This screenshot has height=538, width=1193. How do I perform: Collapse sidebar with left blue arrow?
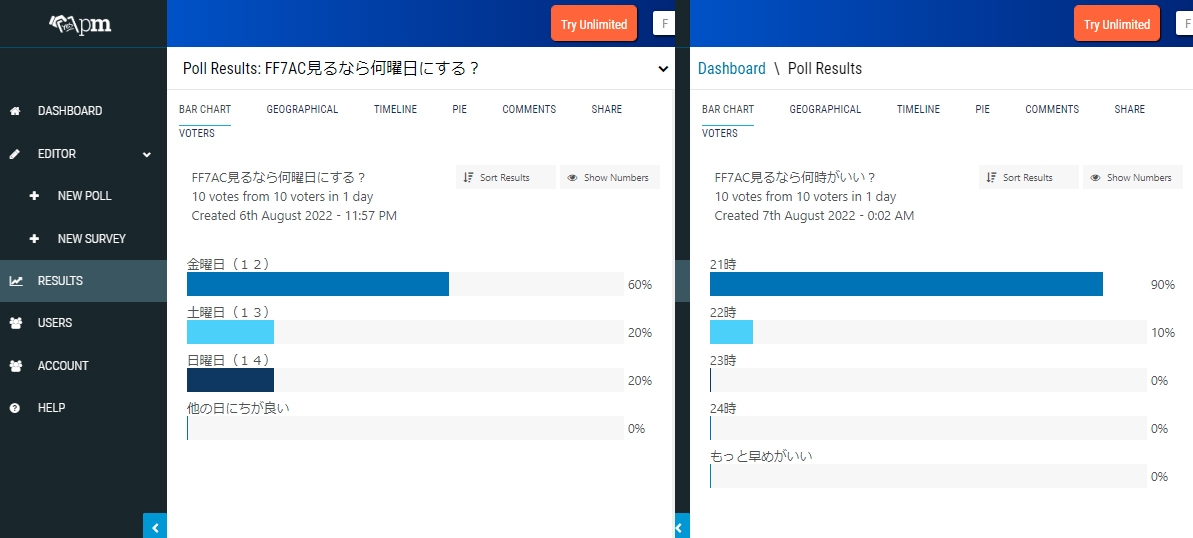tap(155, 526)
